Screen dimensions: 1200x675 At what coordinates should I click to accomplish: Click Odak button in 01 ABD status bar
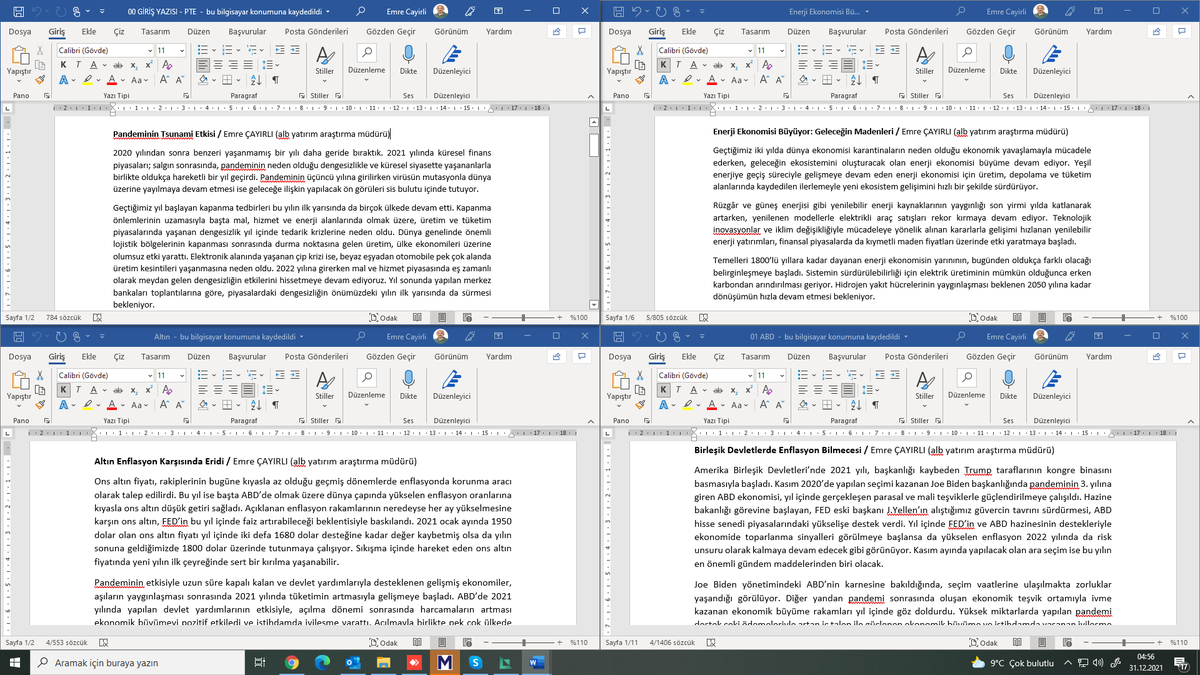pos(983,642)
